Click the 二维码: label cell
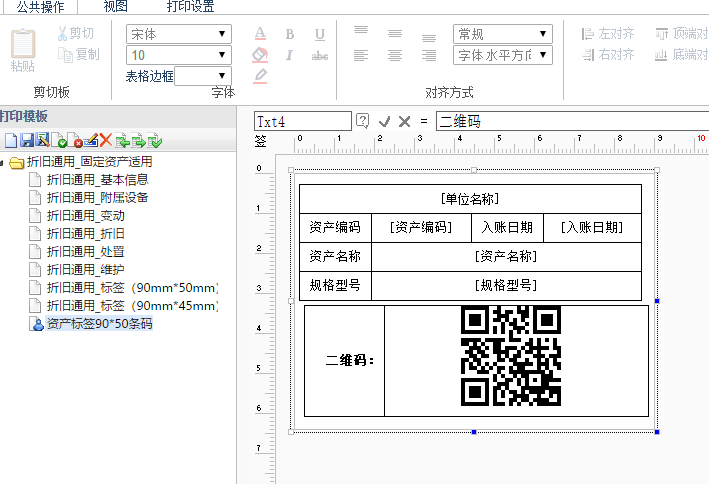This screenshot has width=717, height=495. click(x=344, y=361)
